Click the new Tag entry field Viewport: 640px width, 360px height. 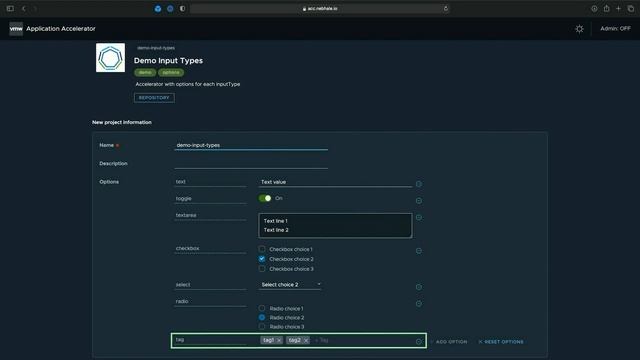pyautogui.click(x=322, y=340)
